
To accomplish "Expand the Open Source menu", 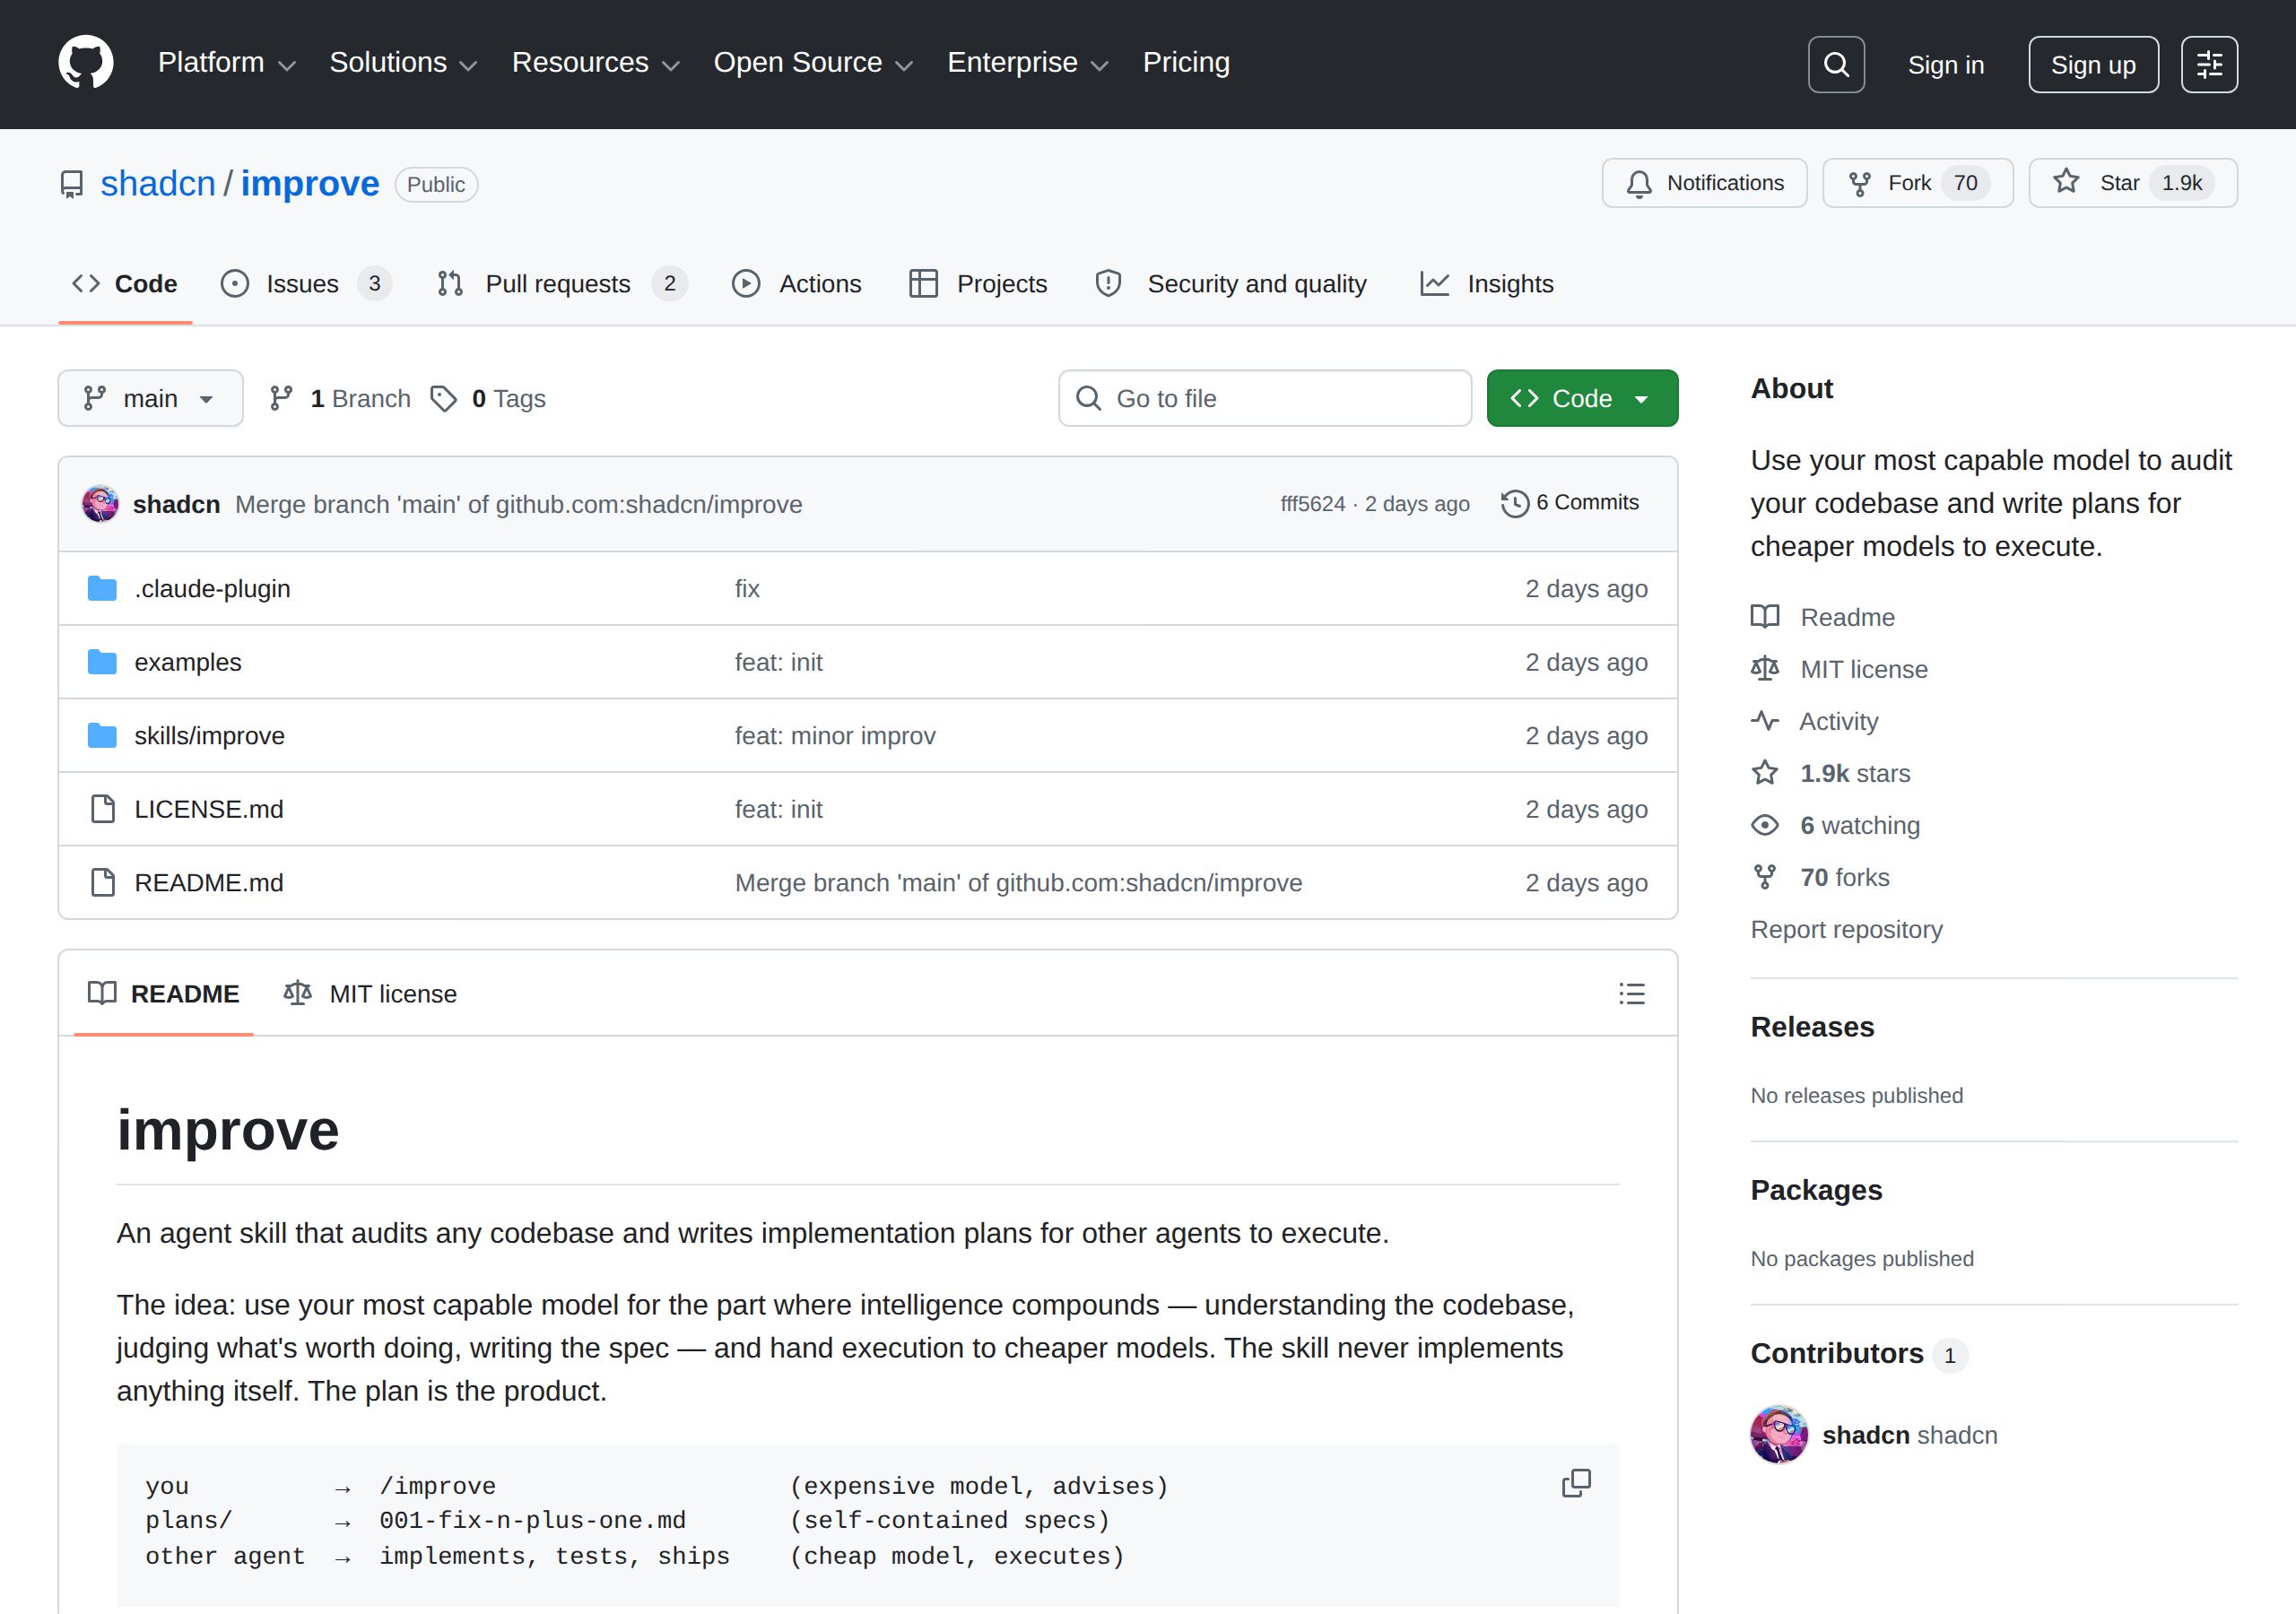I will point(813,63).
